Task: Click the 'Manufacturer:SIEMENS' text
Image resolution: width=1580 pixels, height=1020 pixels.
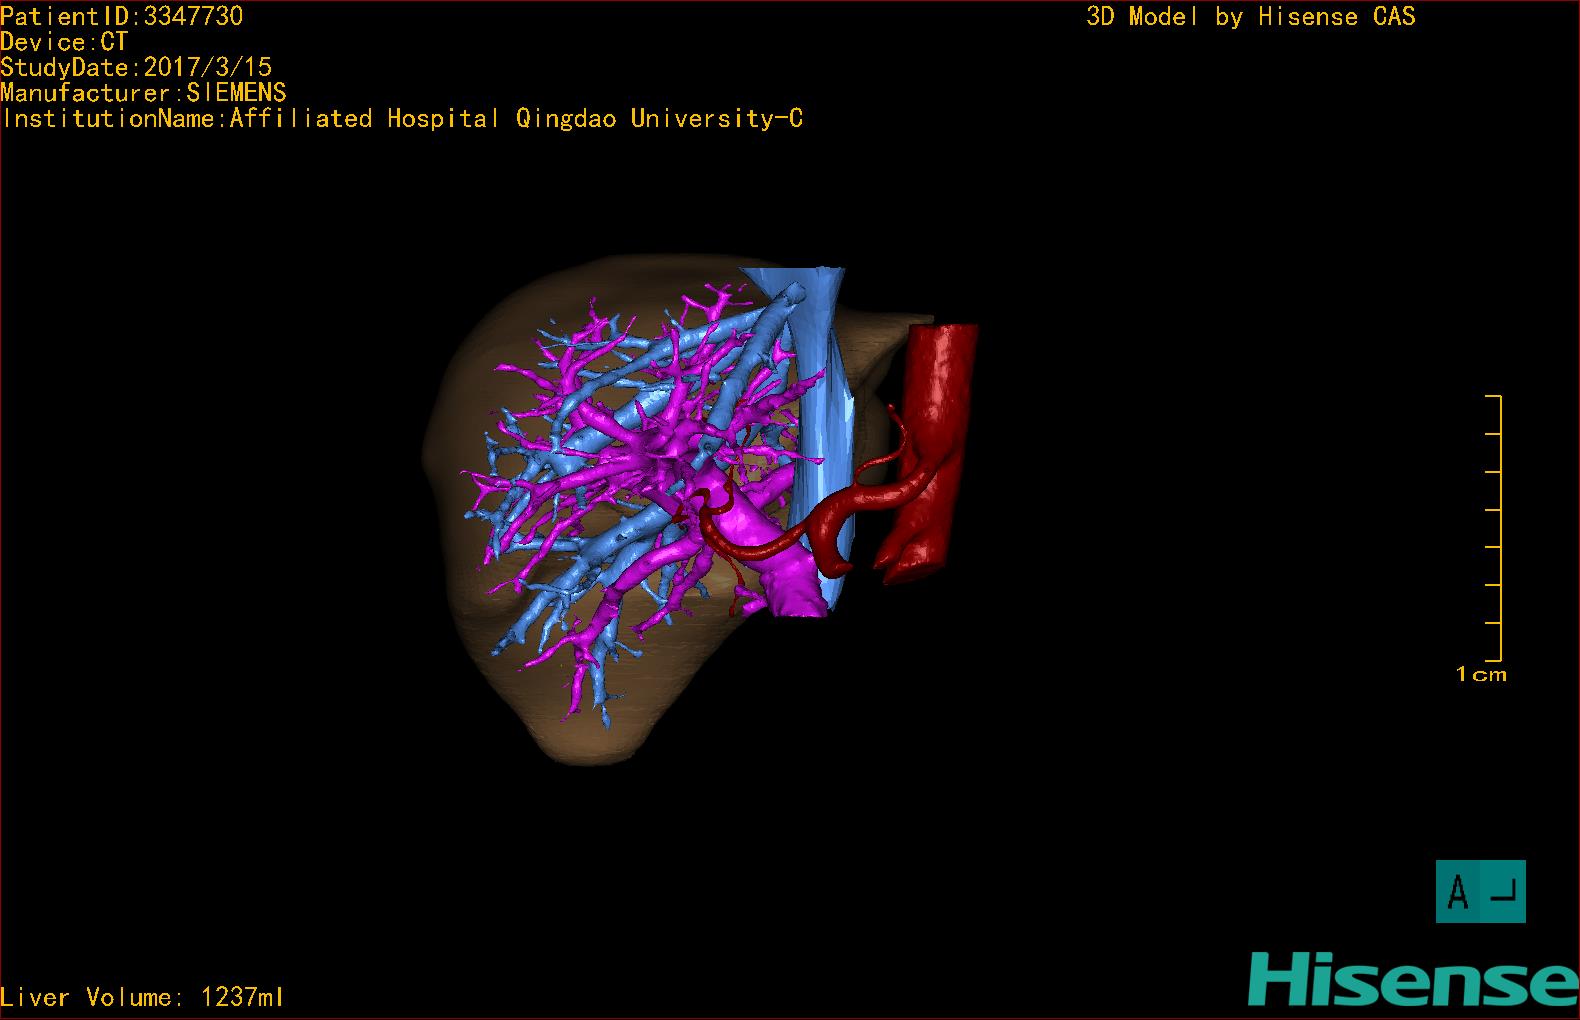Action: (143, 93)
